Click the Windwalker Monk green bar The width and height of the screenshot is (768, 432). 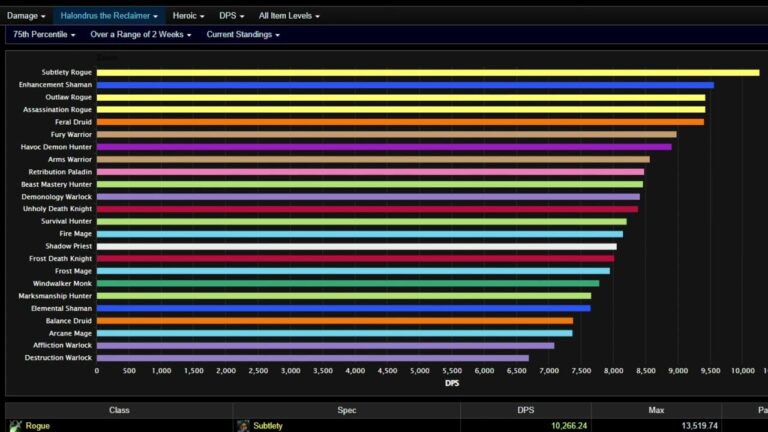coord(348,284)
